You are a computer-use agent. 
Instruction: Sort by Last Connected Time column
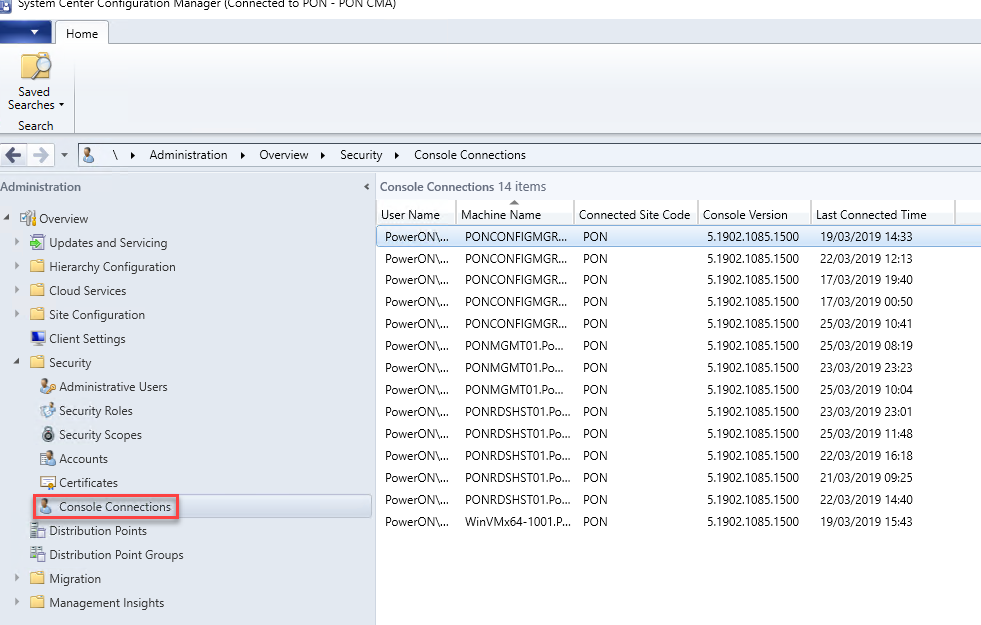pyautogui.click(x=870, y=214)
